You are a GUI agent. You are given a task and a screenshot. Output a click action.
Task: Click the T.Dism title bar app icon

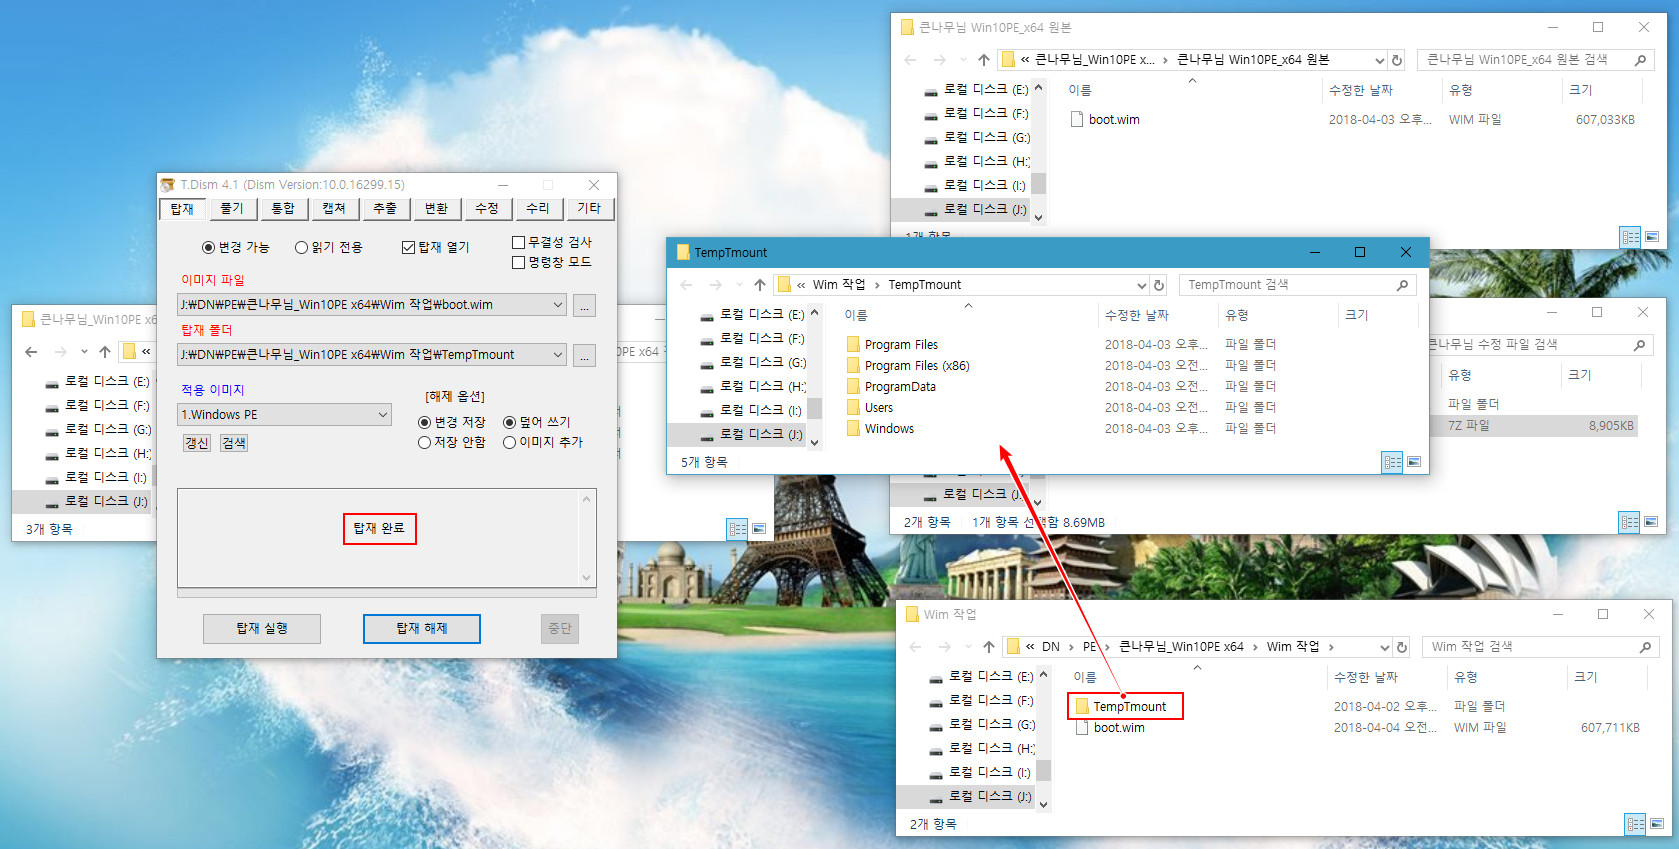coord(168,185)
